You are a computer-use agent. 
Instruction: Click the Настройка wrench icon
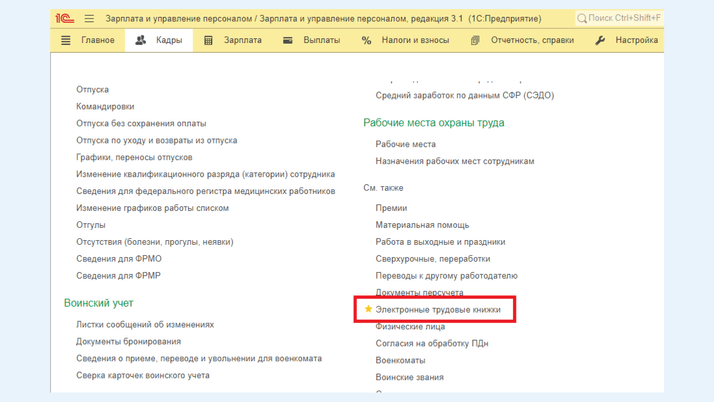point(600,41)
